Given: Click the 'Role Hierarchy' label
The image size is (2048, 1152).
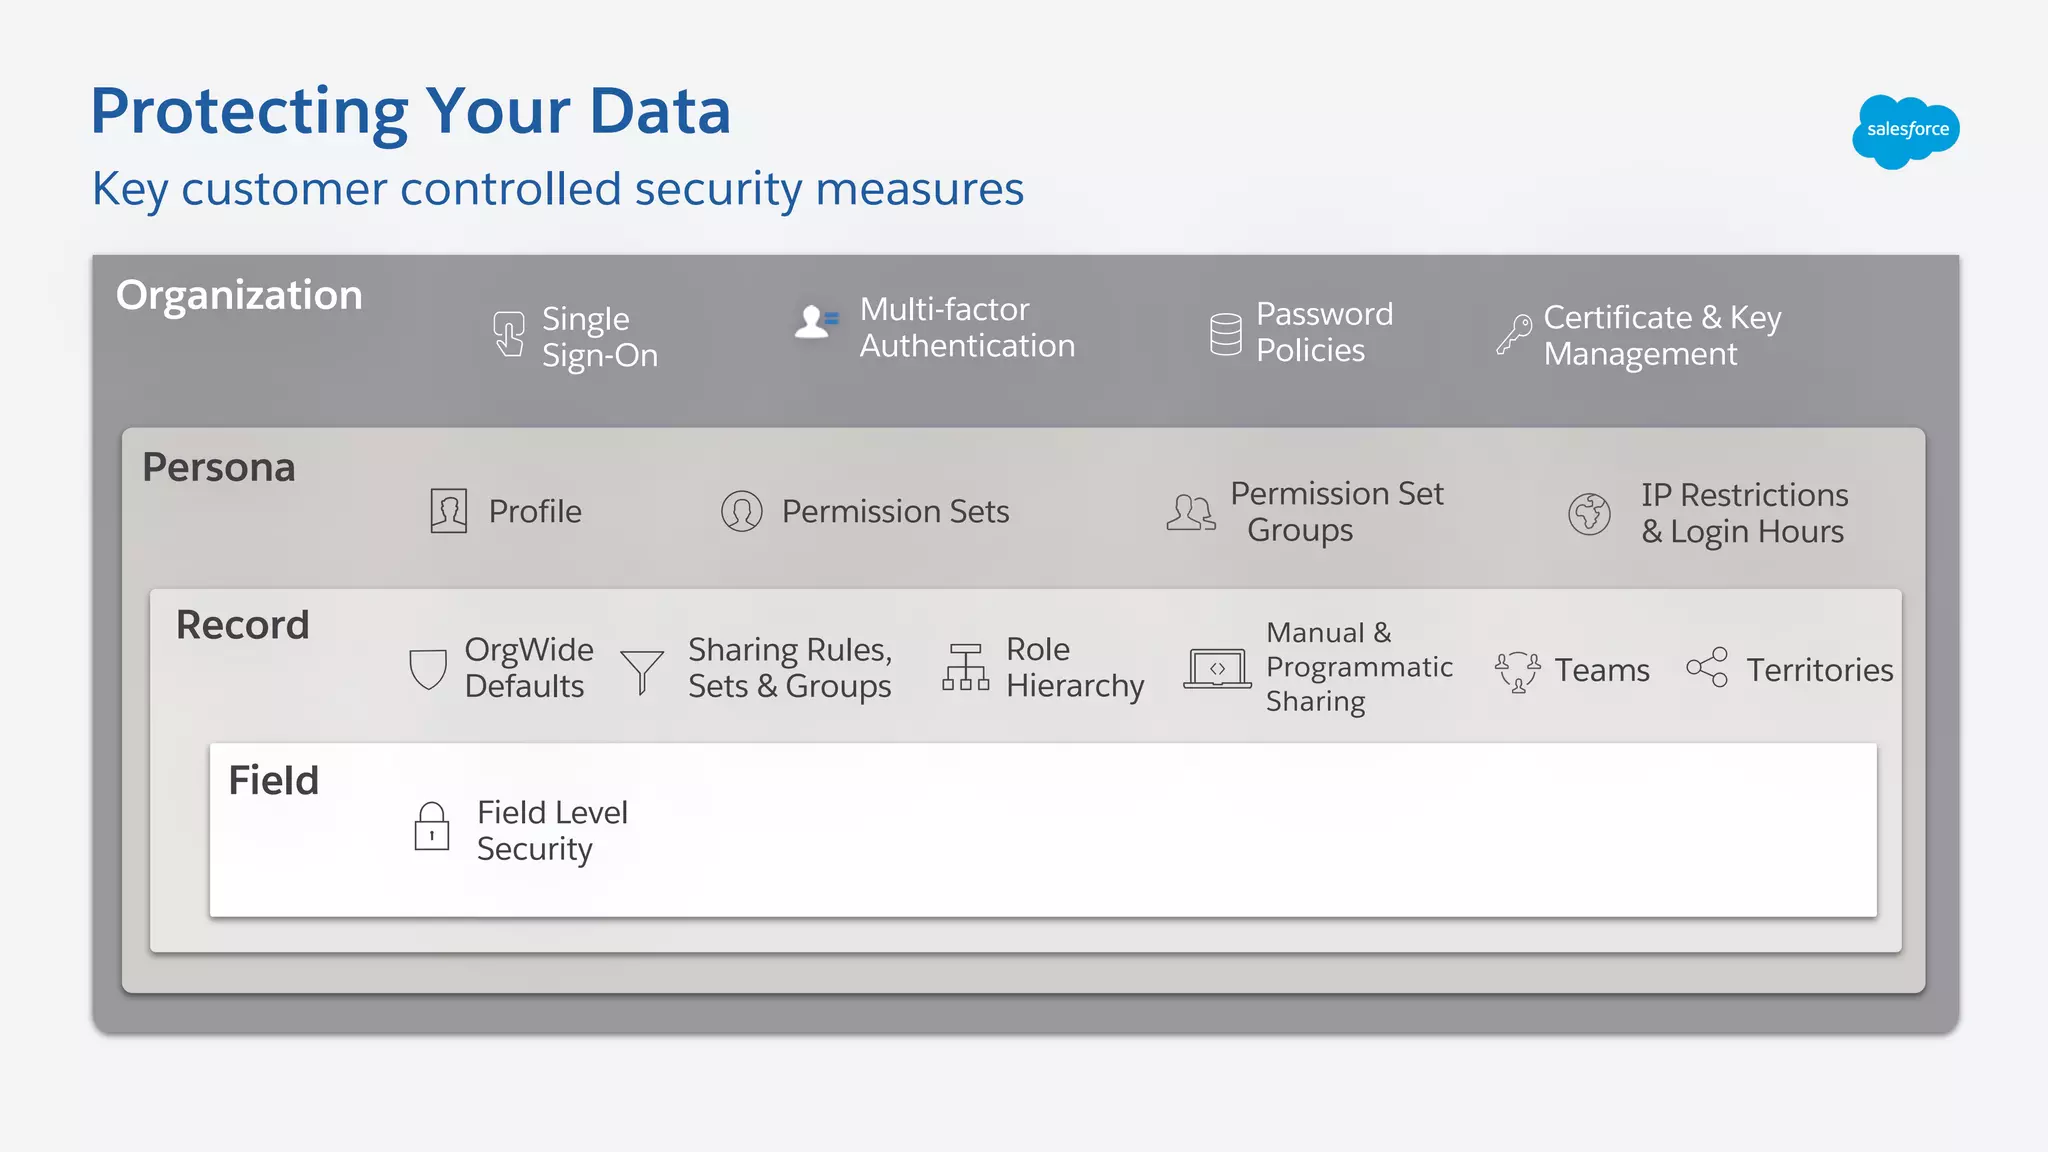Looking at the screenshot, I should (x=1075, y=668).
